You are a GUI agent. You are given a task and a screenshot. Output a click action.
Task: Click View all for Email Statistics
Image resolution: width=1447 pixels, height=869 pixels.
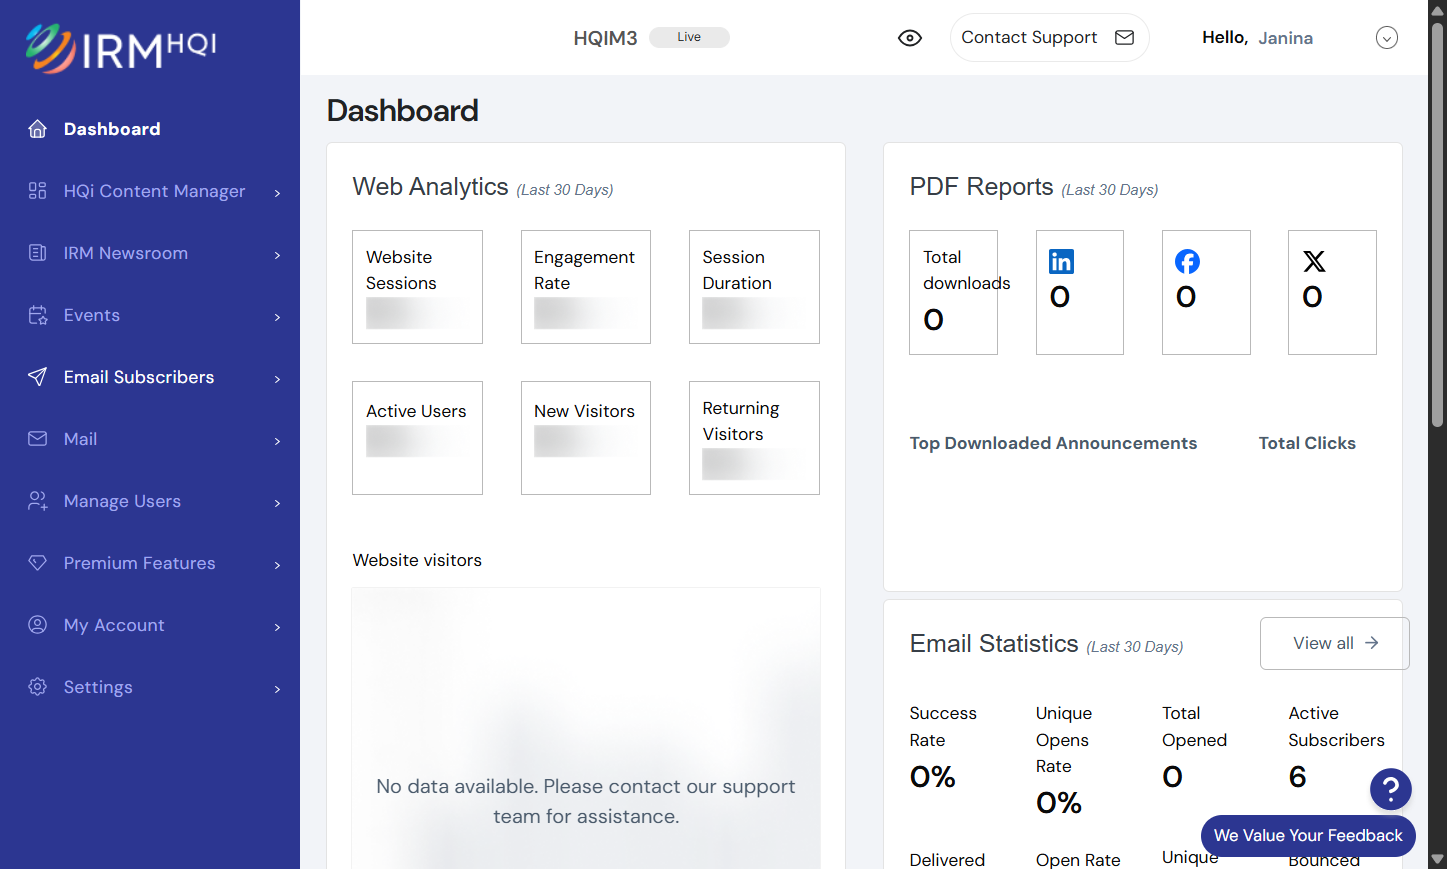click(x=1335, y=643)
